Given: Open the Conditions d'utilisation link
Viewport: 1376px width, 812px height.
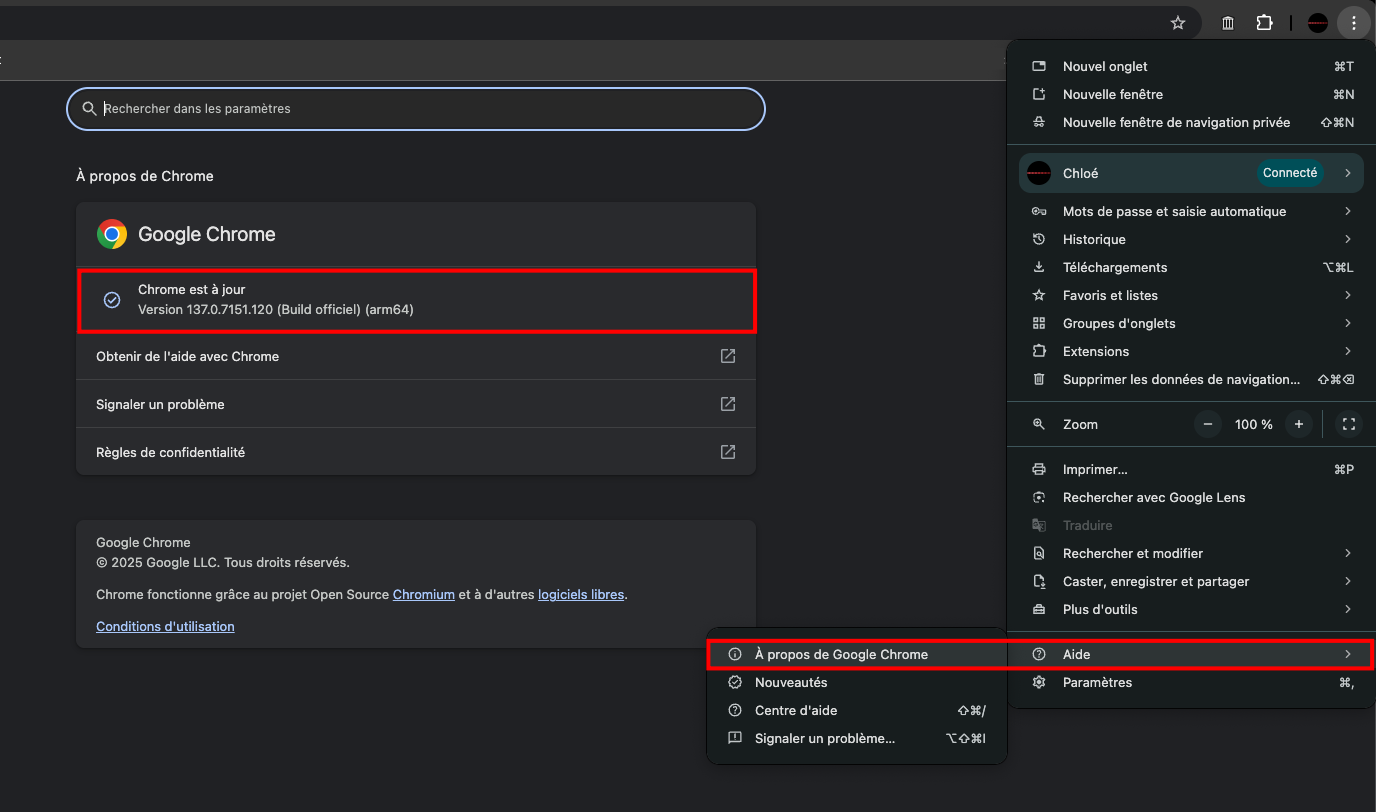Looking at the screenshot, I should tap(165, 626).
